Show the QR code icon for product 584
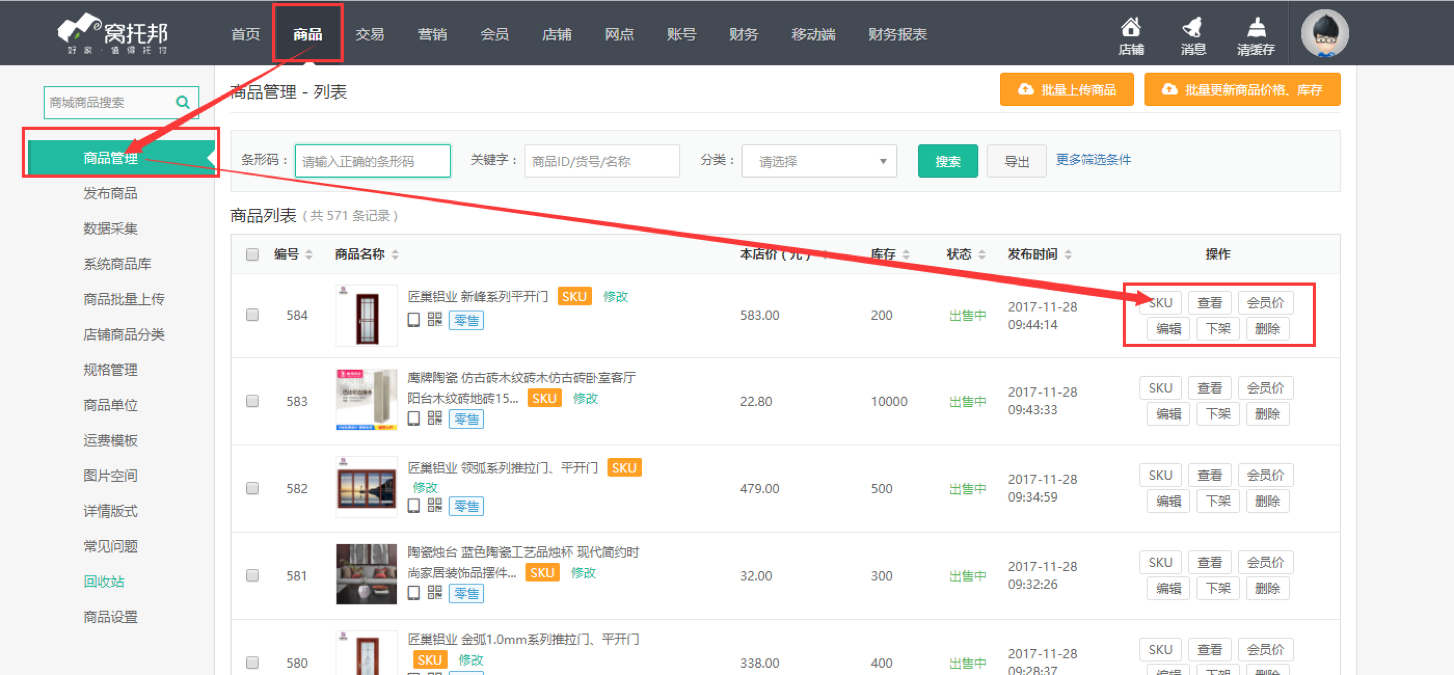1454x675 pixels. click(435, 320)
